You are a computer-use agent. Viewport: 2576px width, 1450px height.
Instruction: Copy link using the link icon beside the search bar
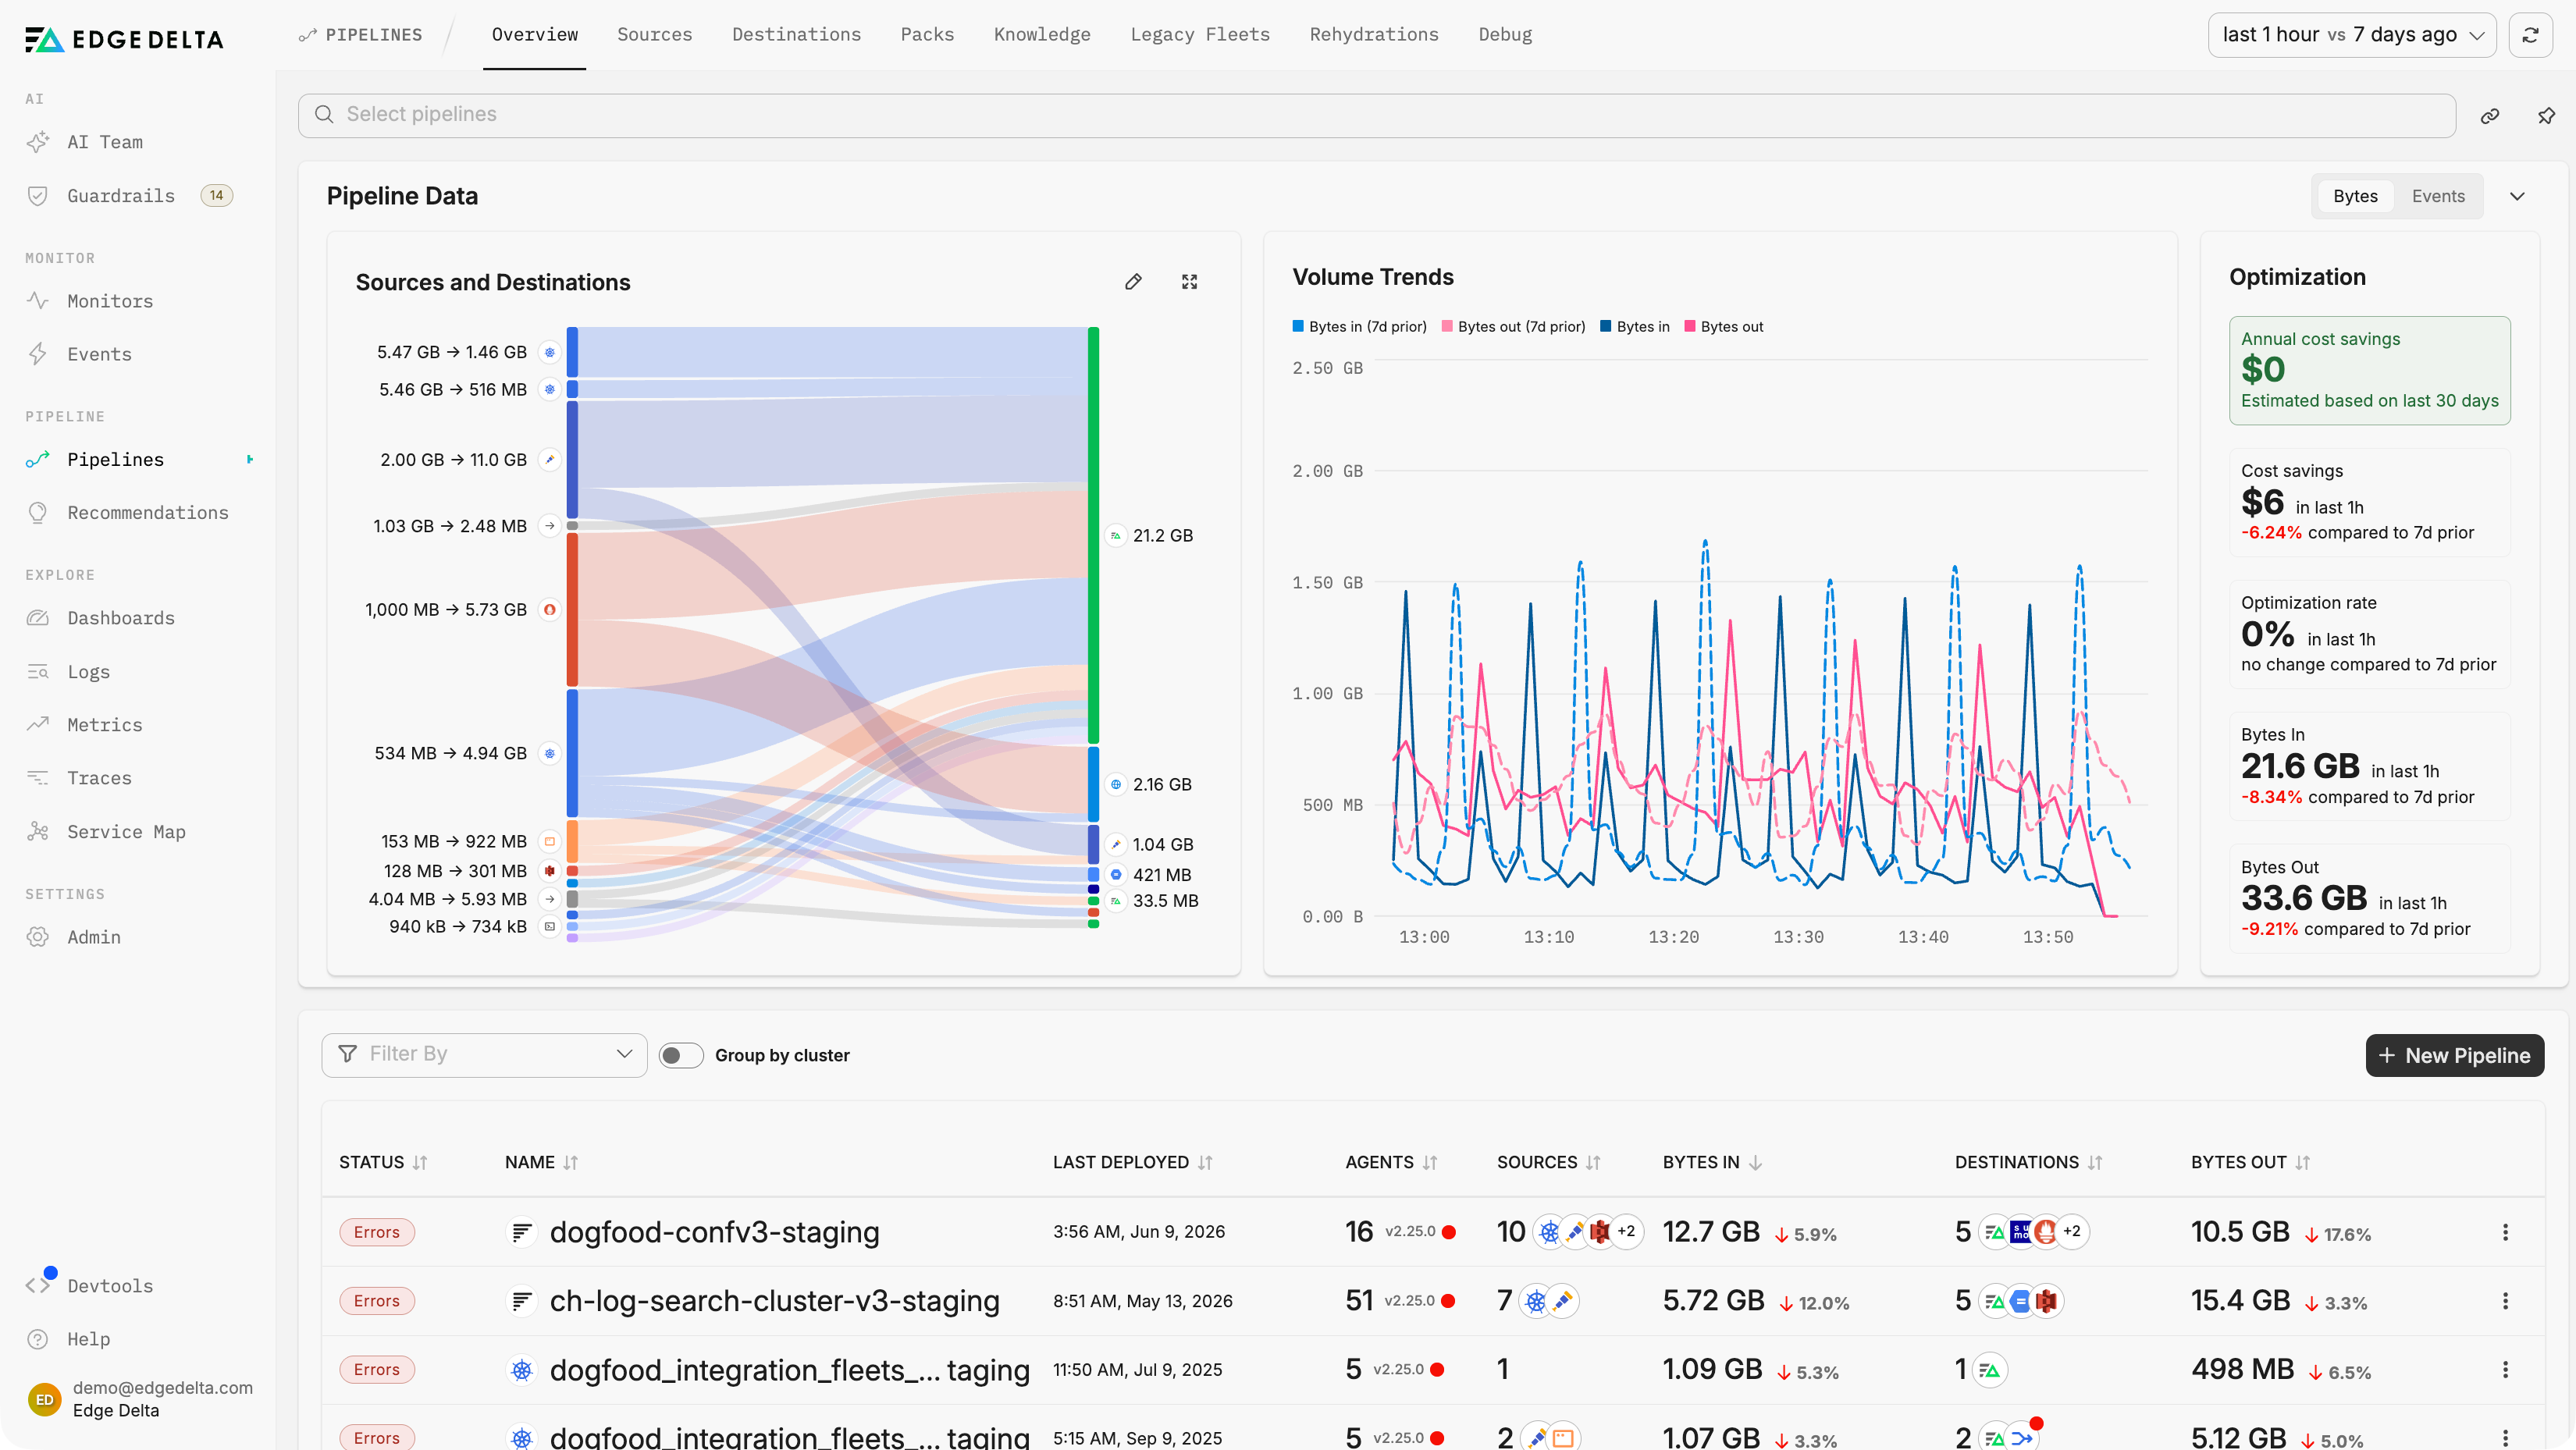2490,116
